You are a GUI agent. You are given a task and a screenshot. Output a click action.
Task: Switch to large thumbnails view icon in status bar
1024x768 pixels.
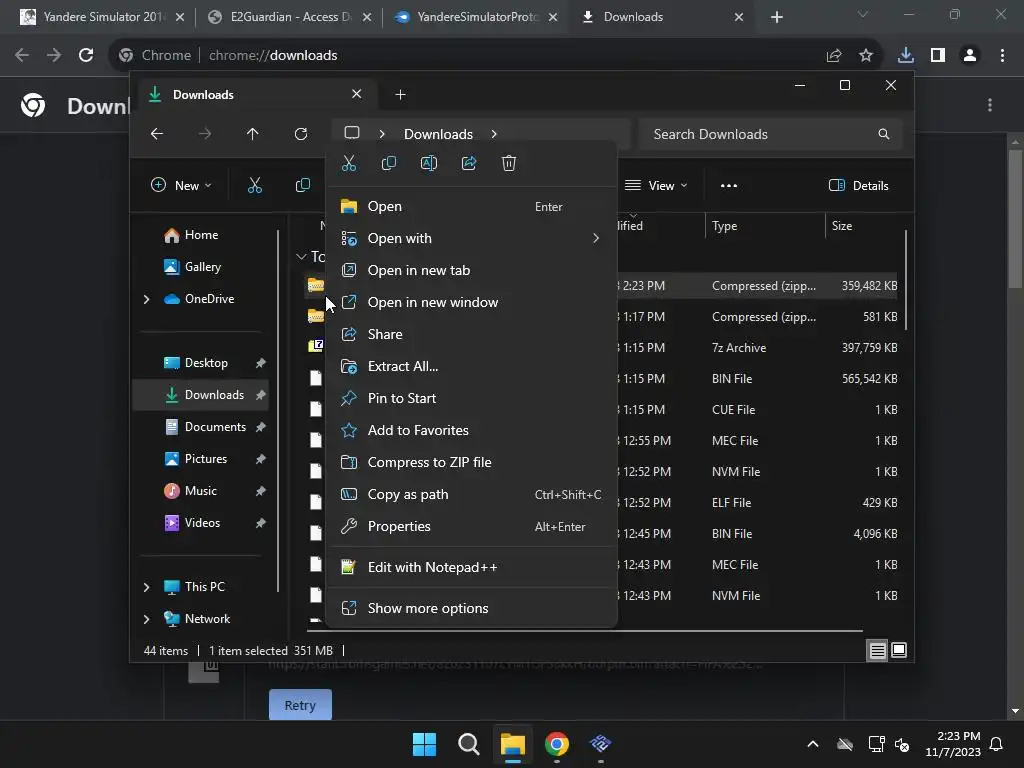click(x=899, y=650)
